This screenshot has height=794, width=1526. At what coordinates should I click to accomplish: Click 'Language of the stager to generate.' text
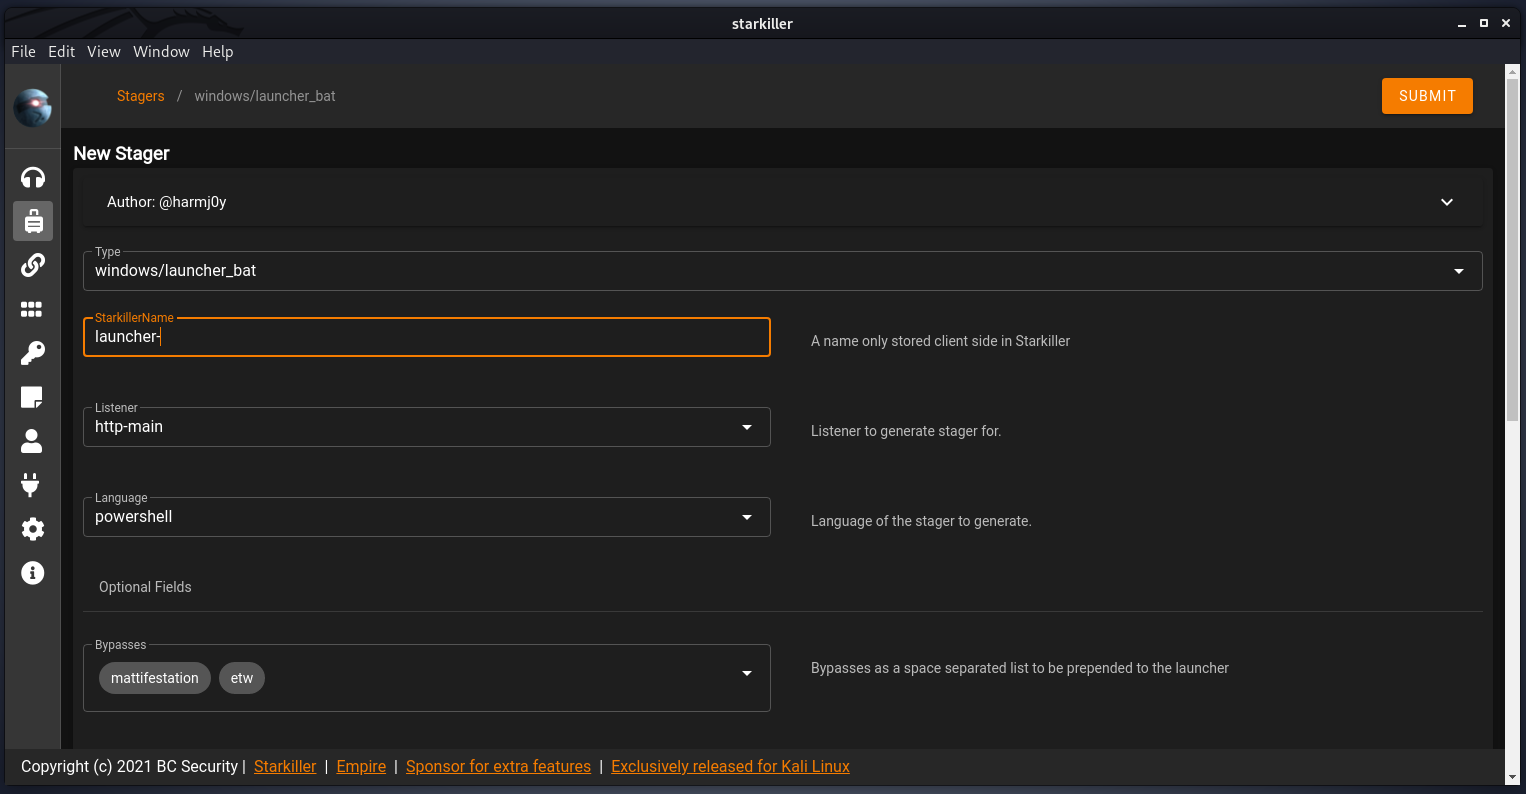pos(921,521)
